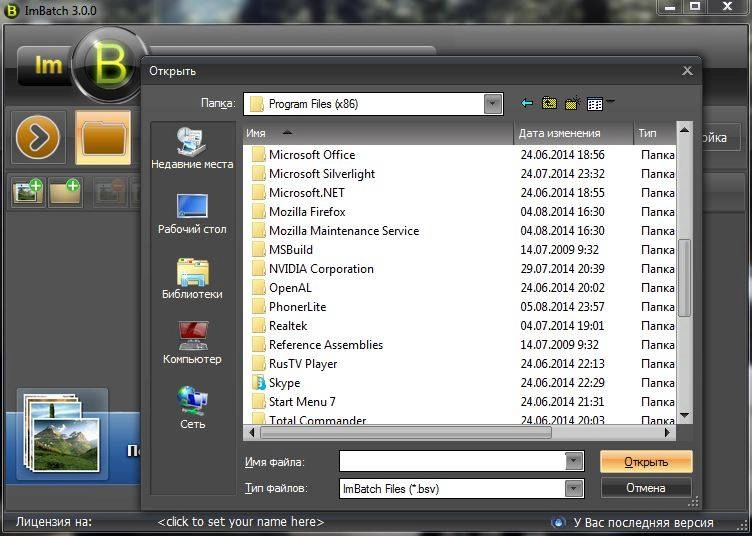752x536 pixels.
Task: Open Компьютер in places bar
Action: [192, 343]
